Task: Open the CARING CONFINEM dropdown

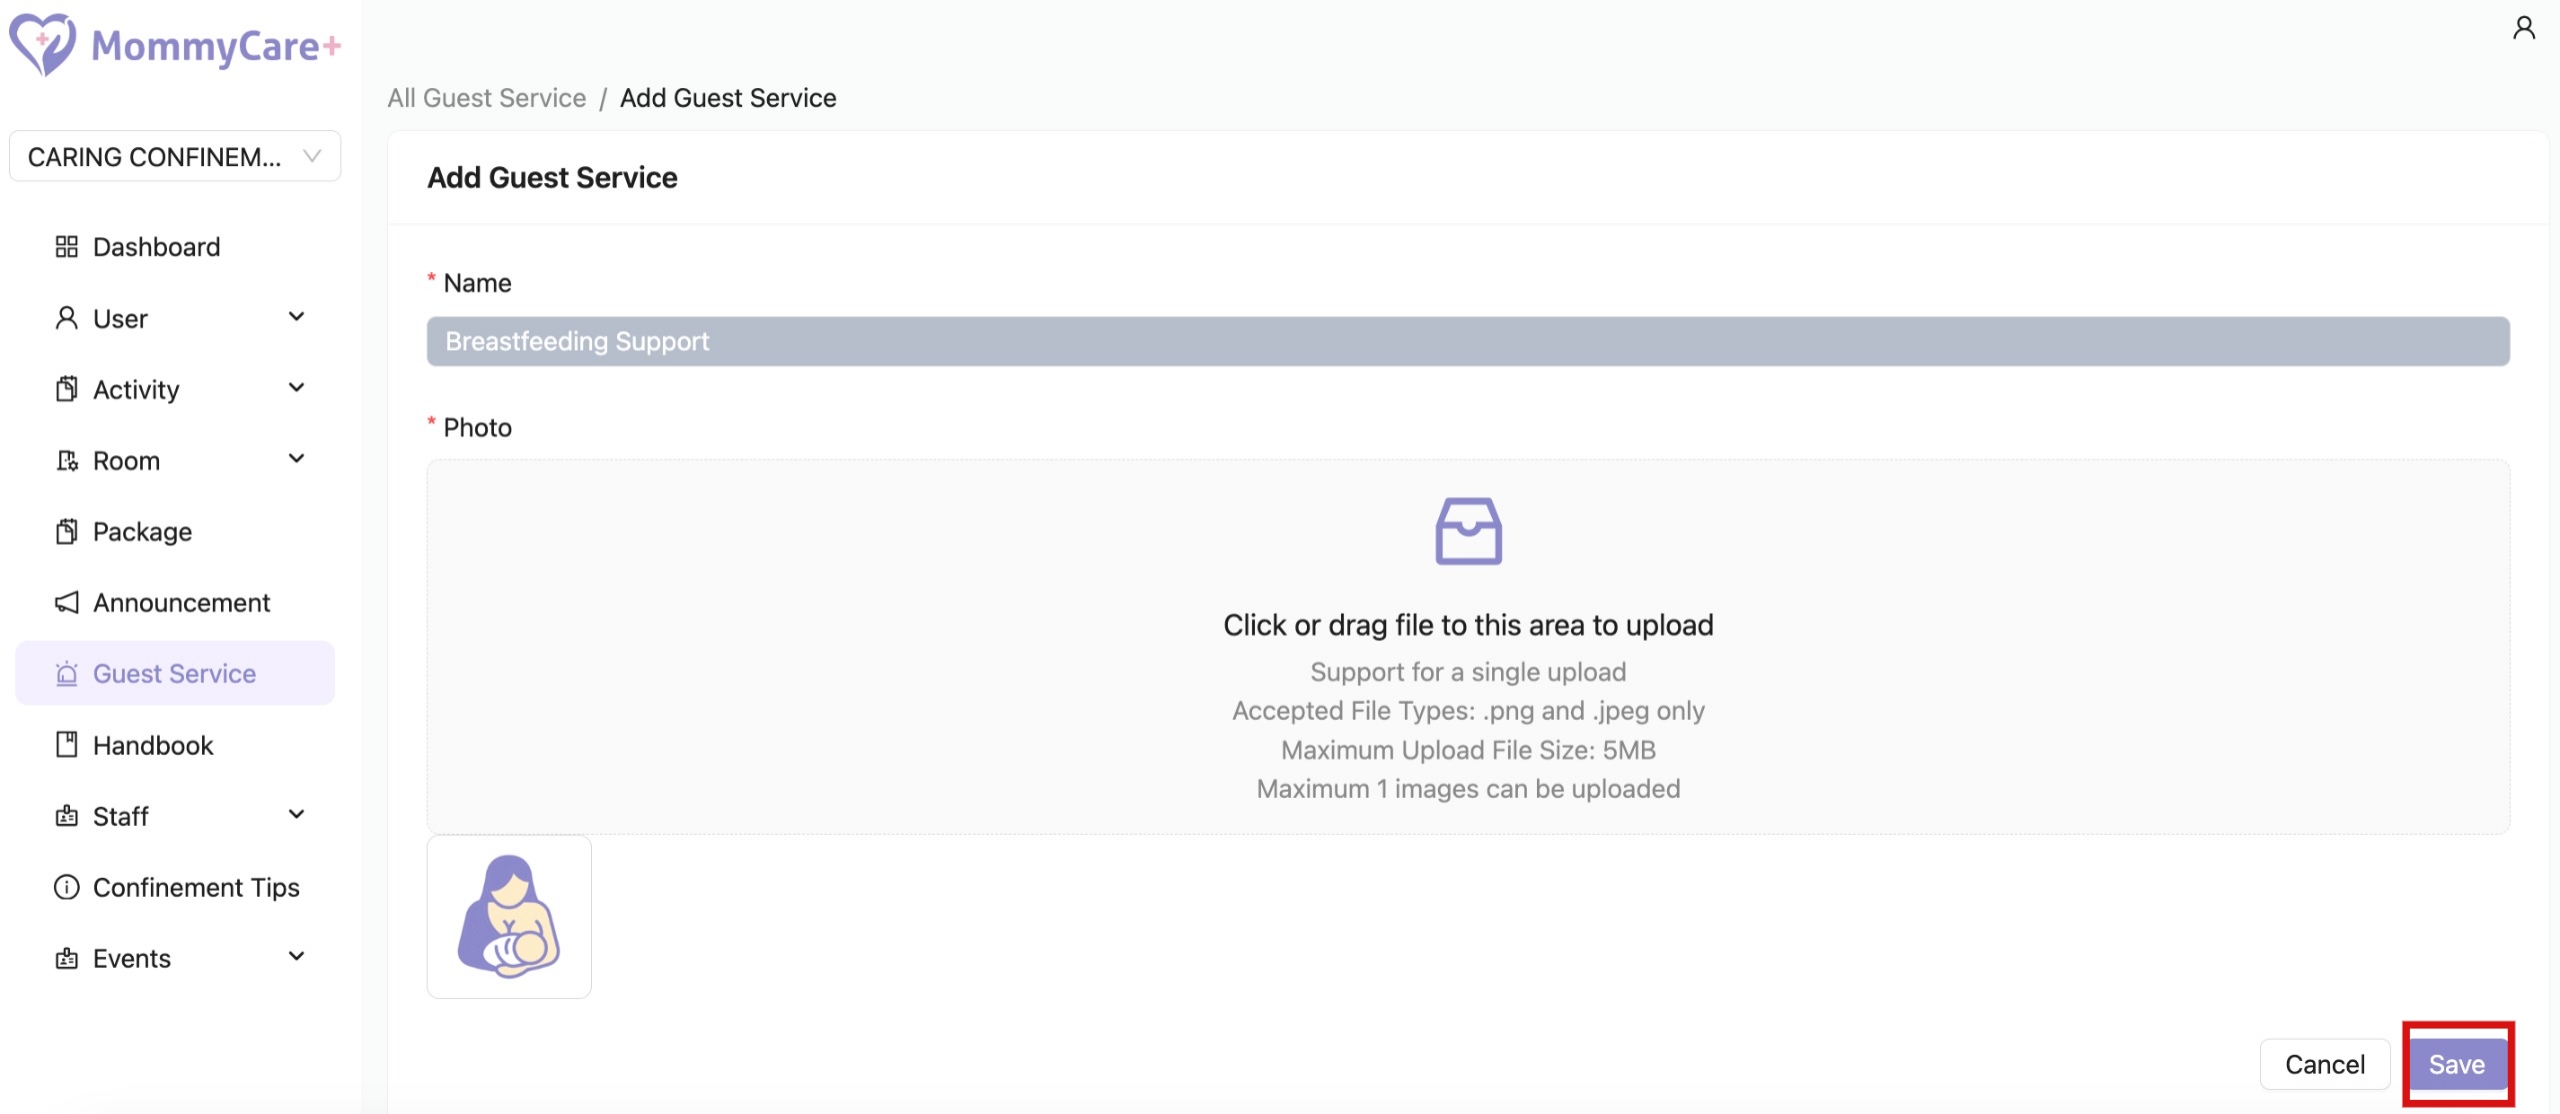Action: (175, 156)
